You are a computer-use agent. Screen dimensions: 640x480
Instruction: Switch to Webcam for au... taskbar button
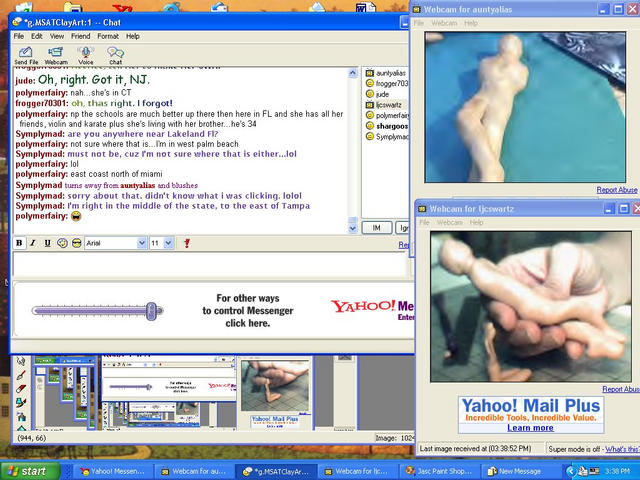tap(193, 471)
